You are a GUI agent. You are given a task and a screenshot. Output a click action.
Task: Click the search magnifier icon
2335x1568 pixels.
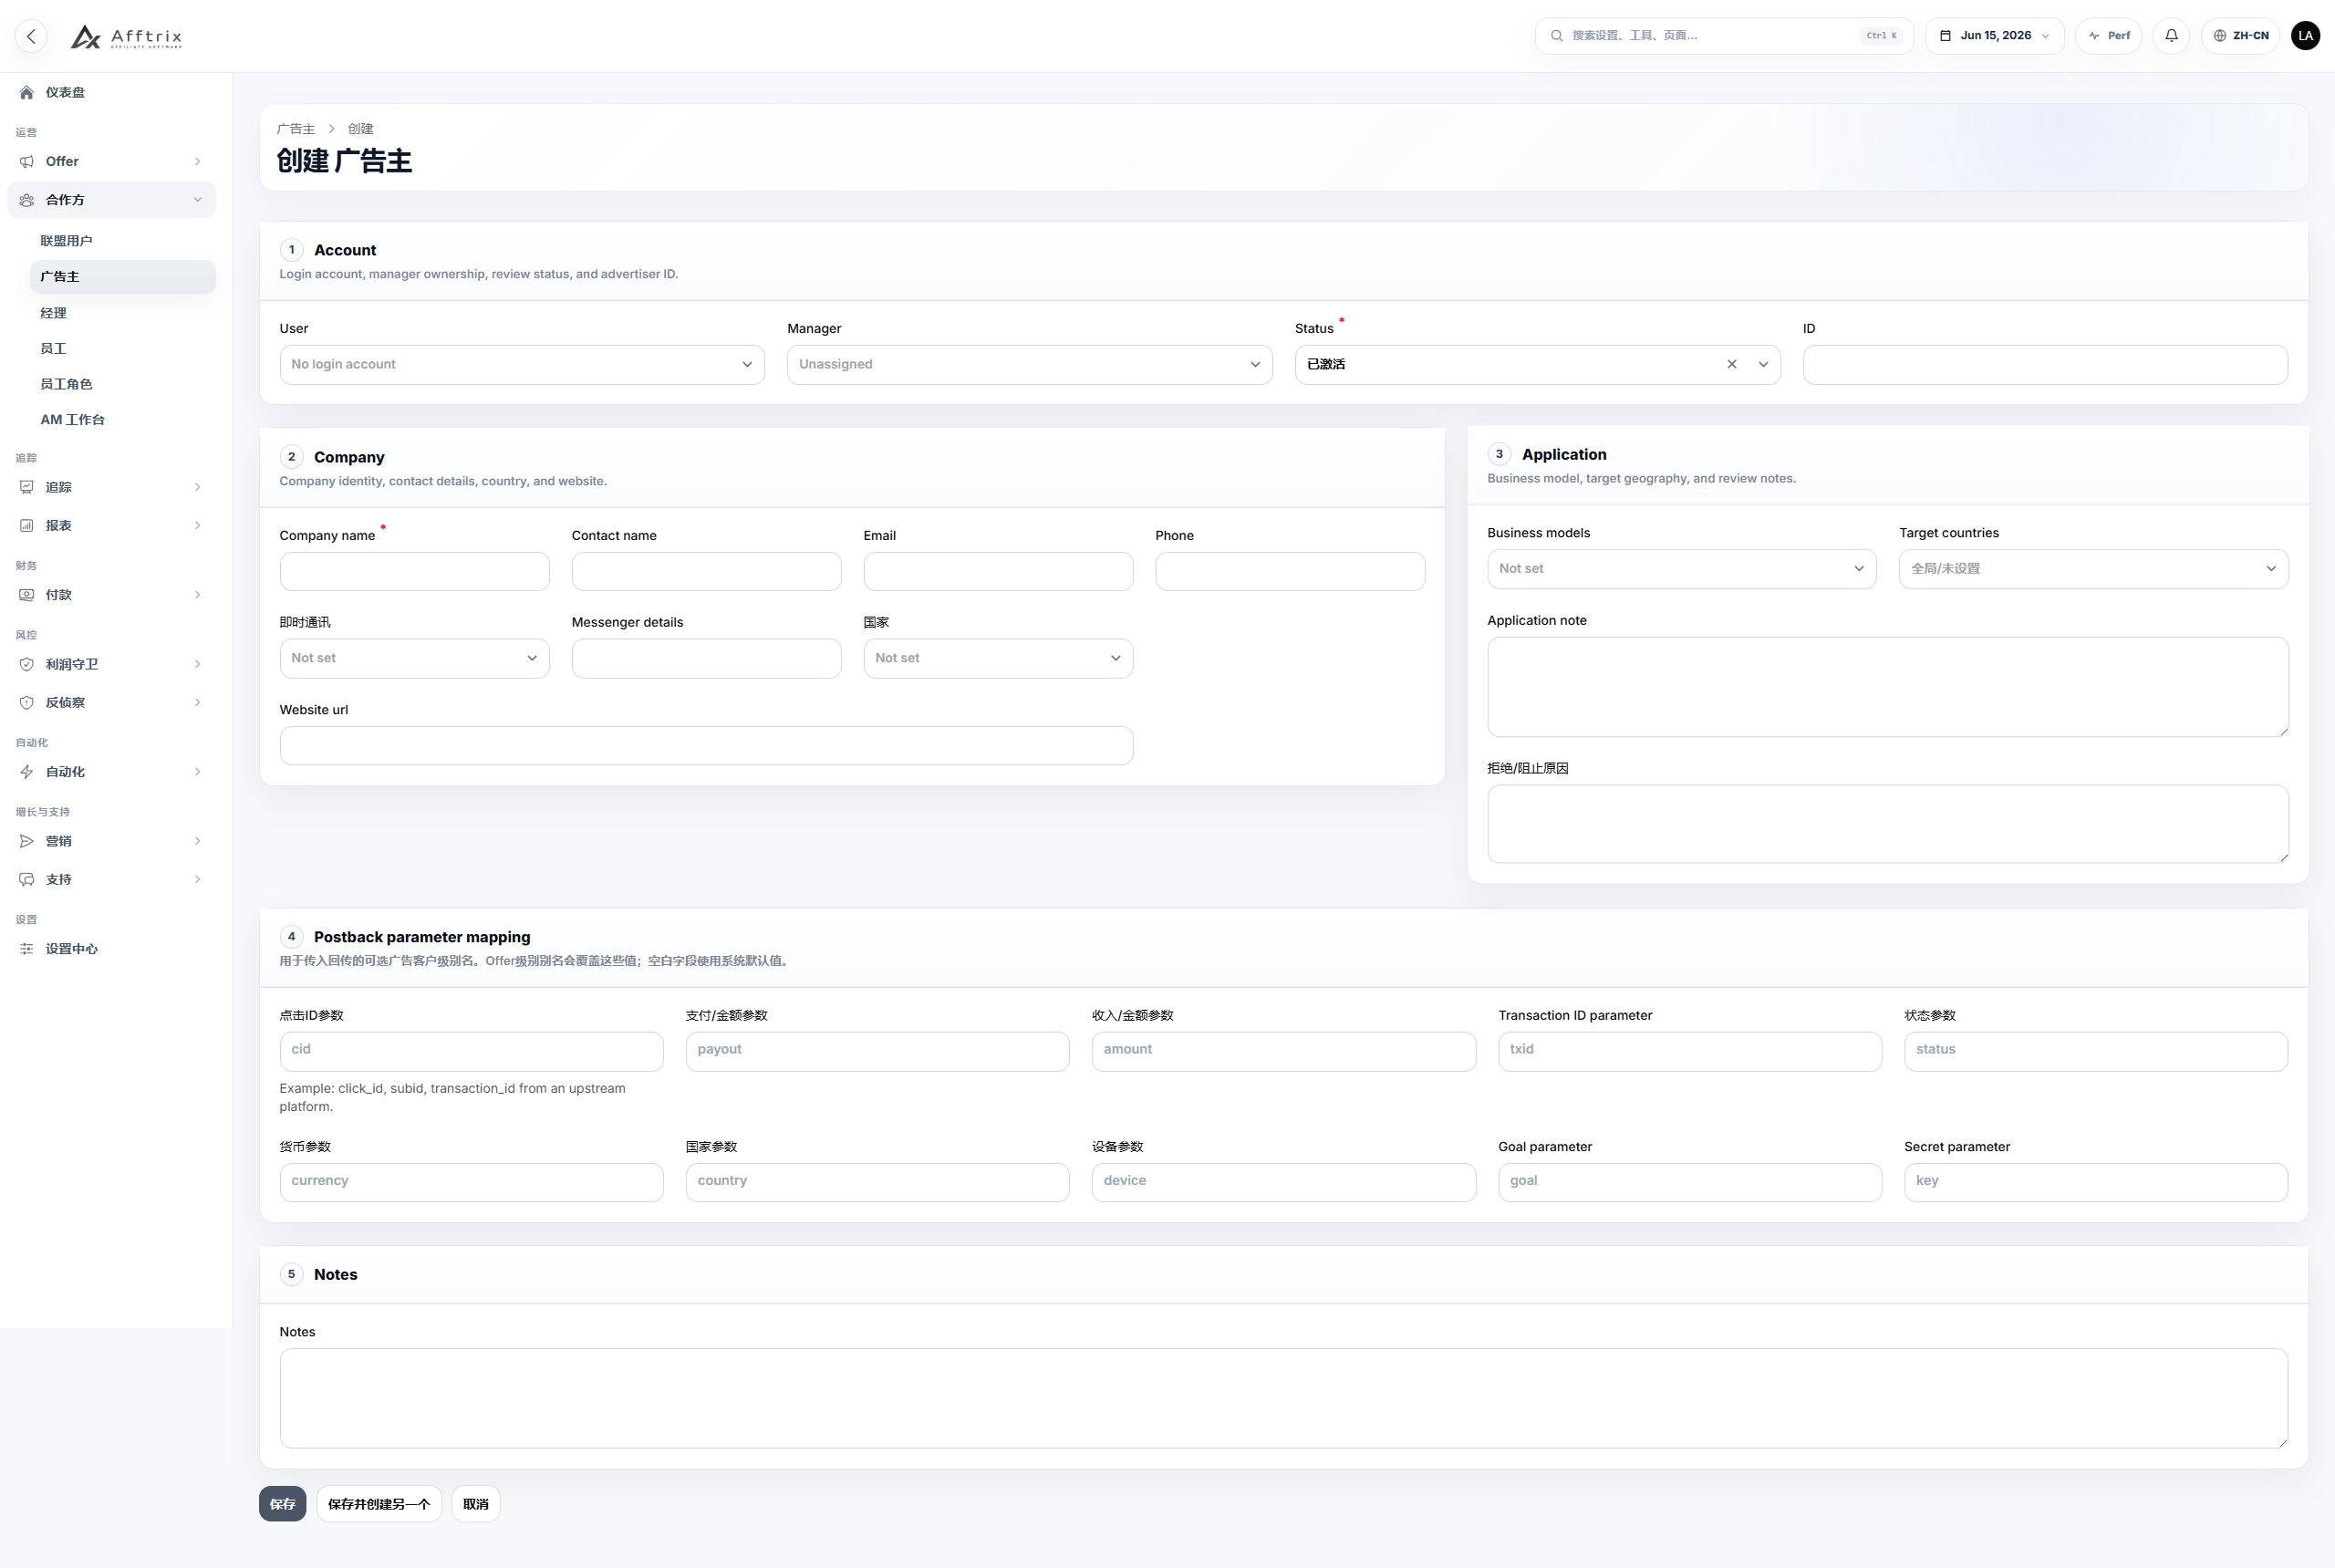tap(1556, 36)
